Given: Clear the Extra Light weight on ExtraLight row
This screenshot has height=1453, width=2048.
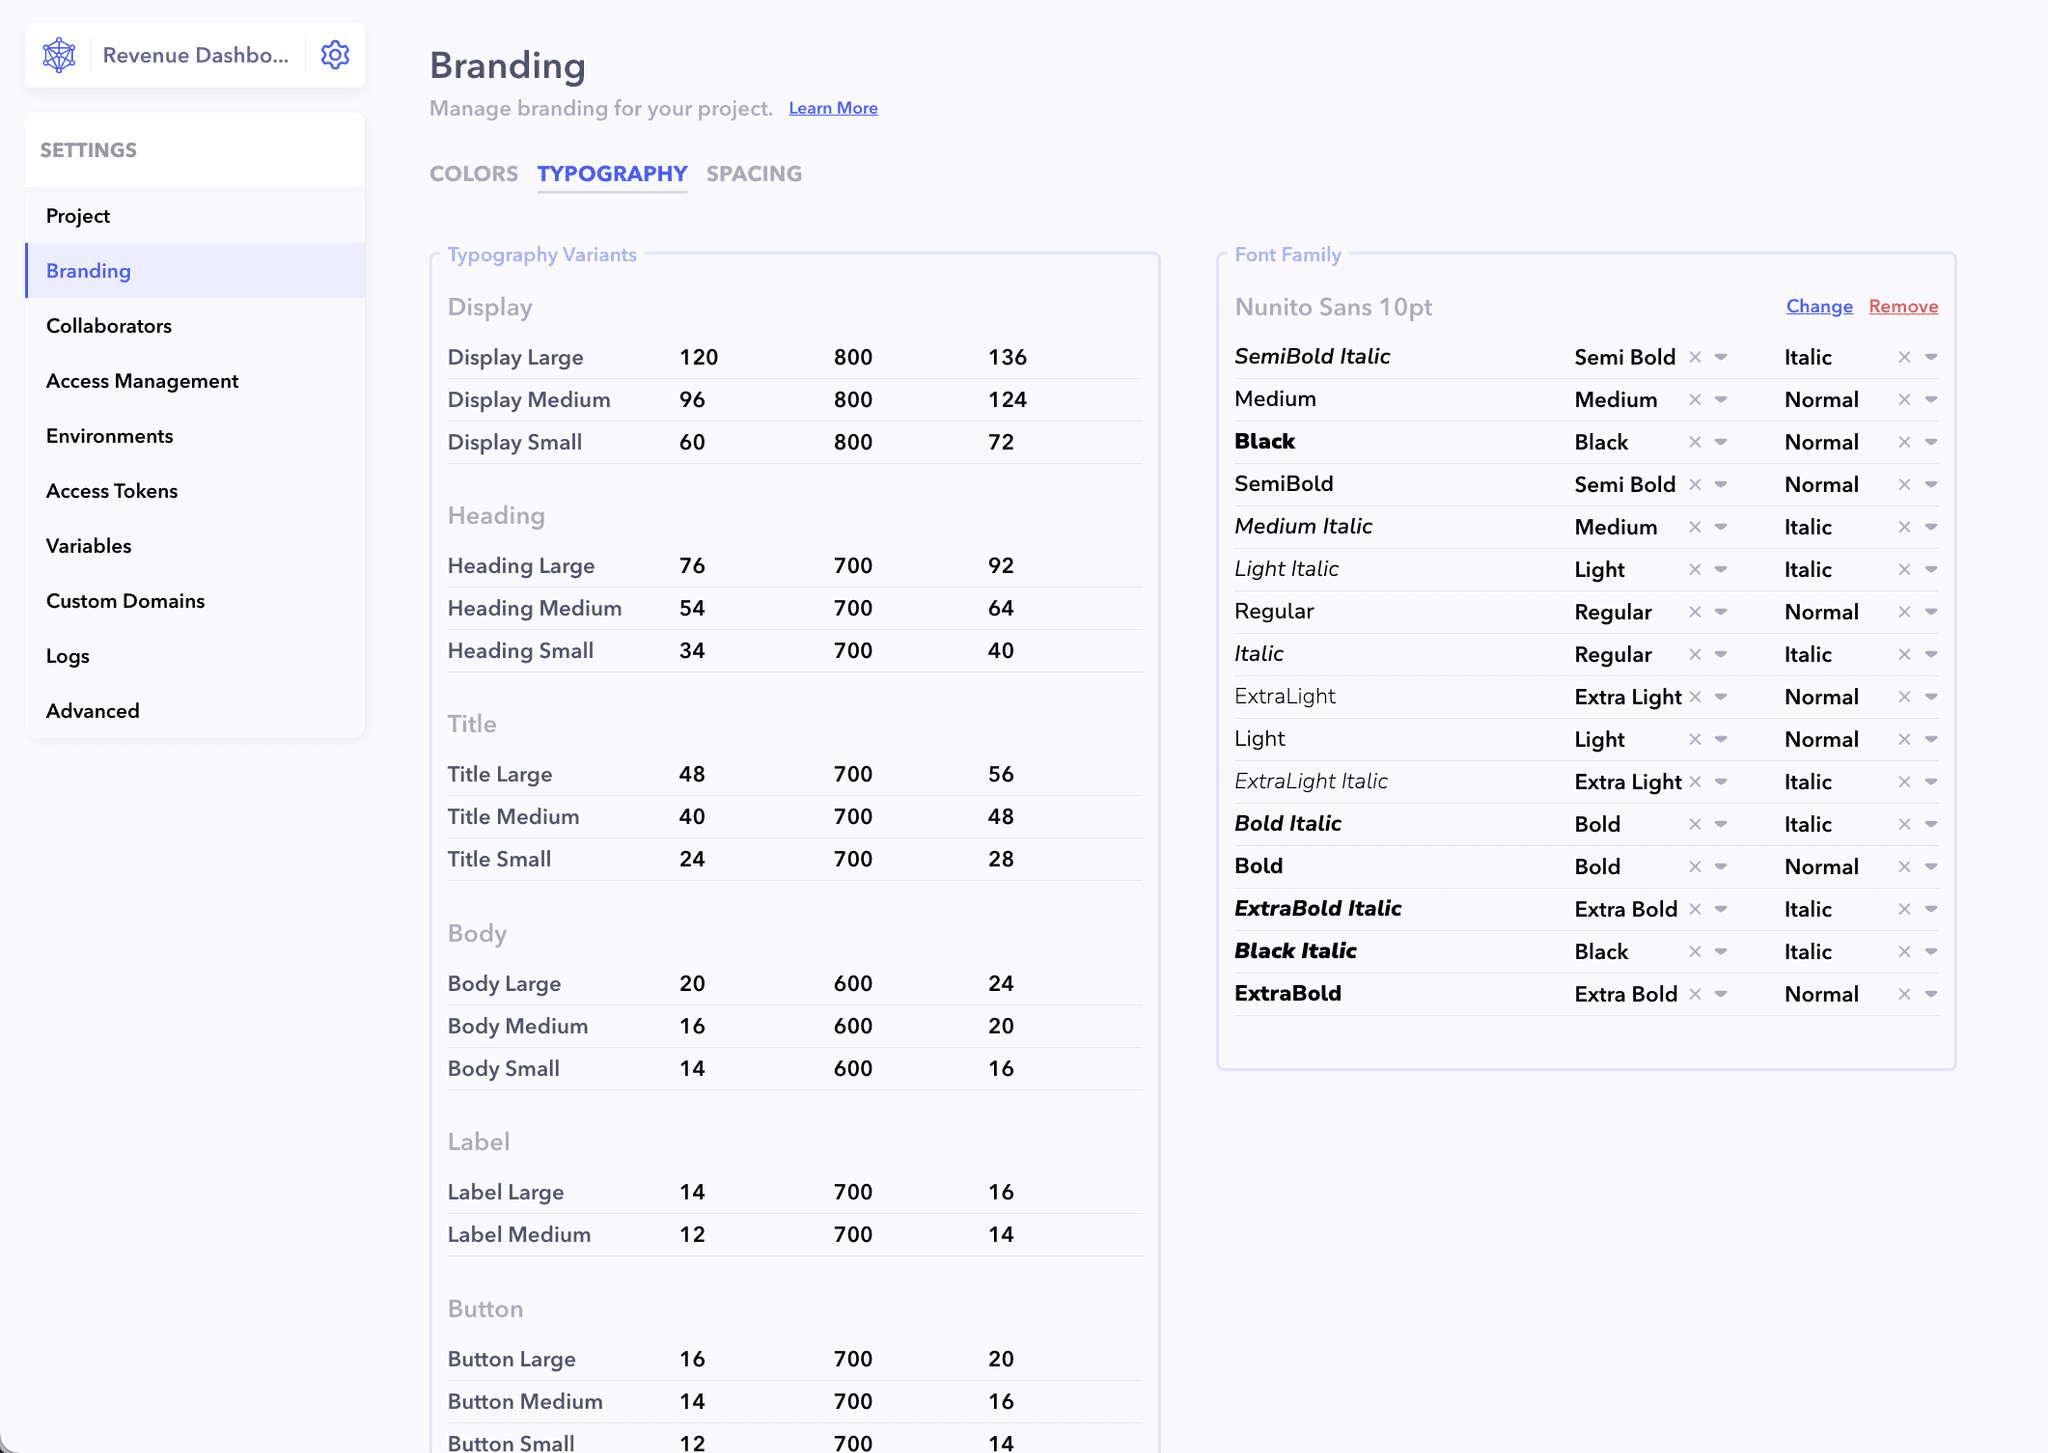Looking at the screenshot, I should (1695, 697).
